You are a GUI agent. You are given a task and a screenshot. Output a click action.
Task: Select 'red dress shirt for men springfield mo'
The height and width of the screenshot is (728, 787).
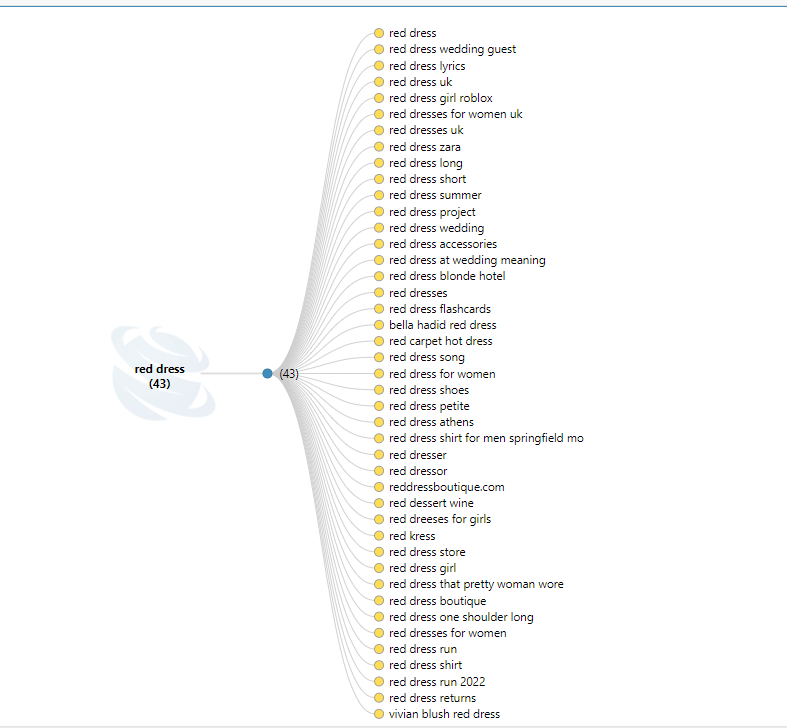click(x=486, y=438)
